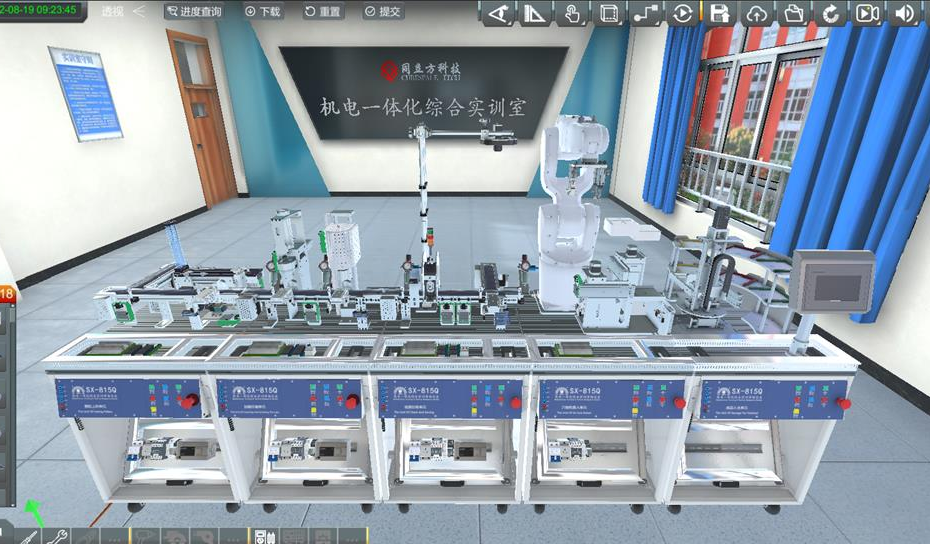930x544 pixels.
Task: Open the cloud upload tool
Action: pos(757,13)
